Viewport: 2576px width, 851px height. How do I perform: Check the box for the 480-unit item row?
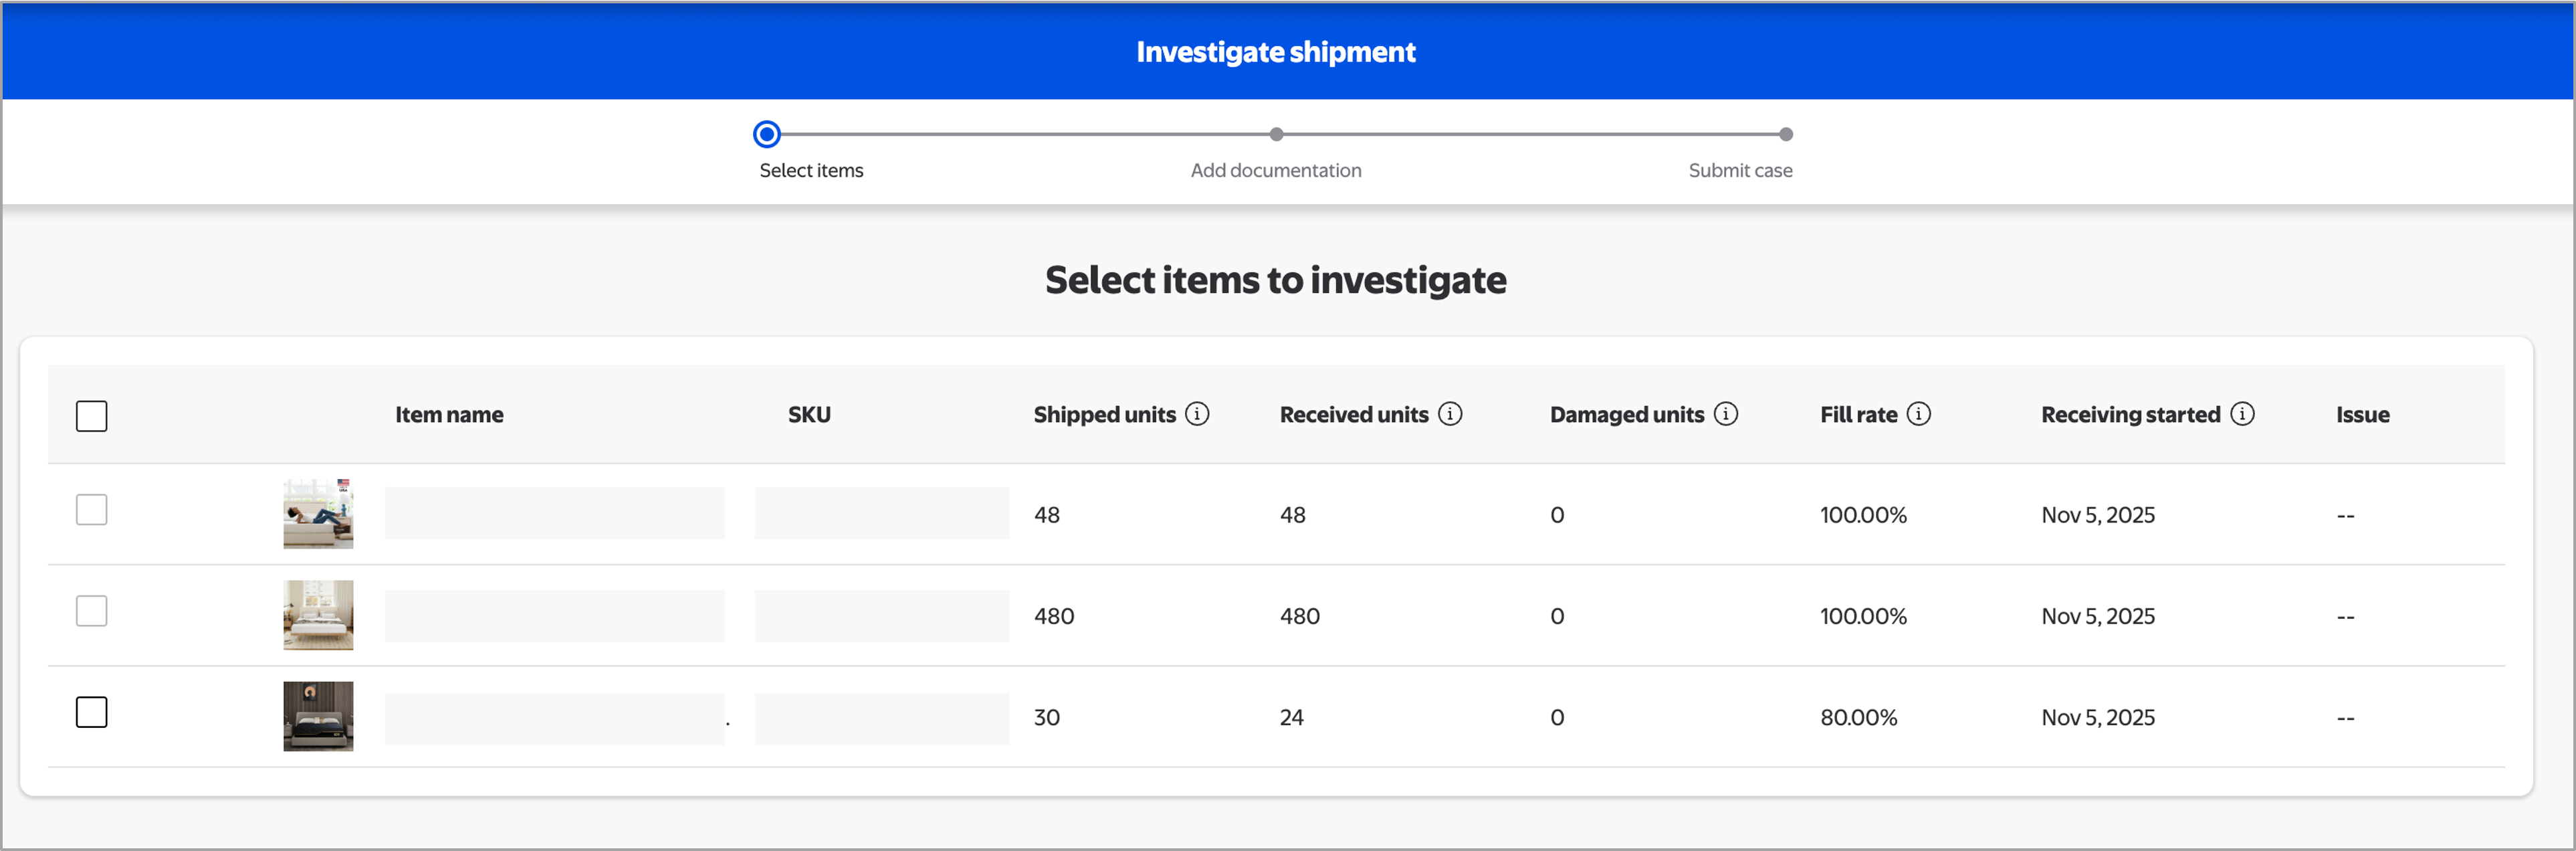click(91, 611)
